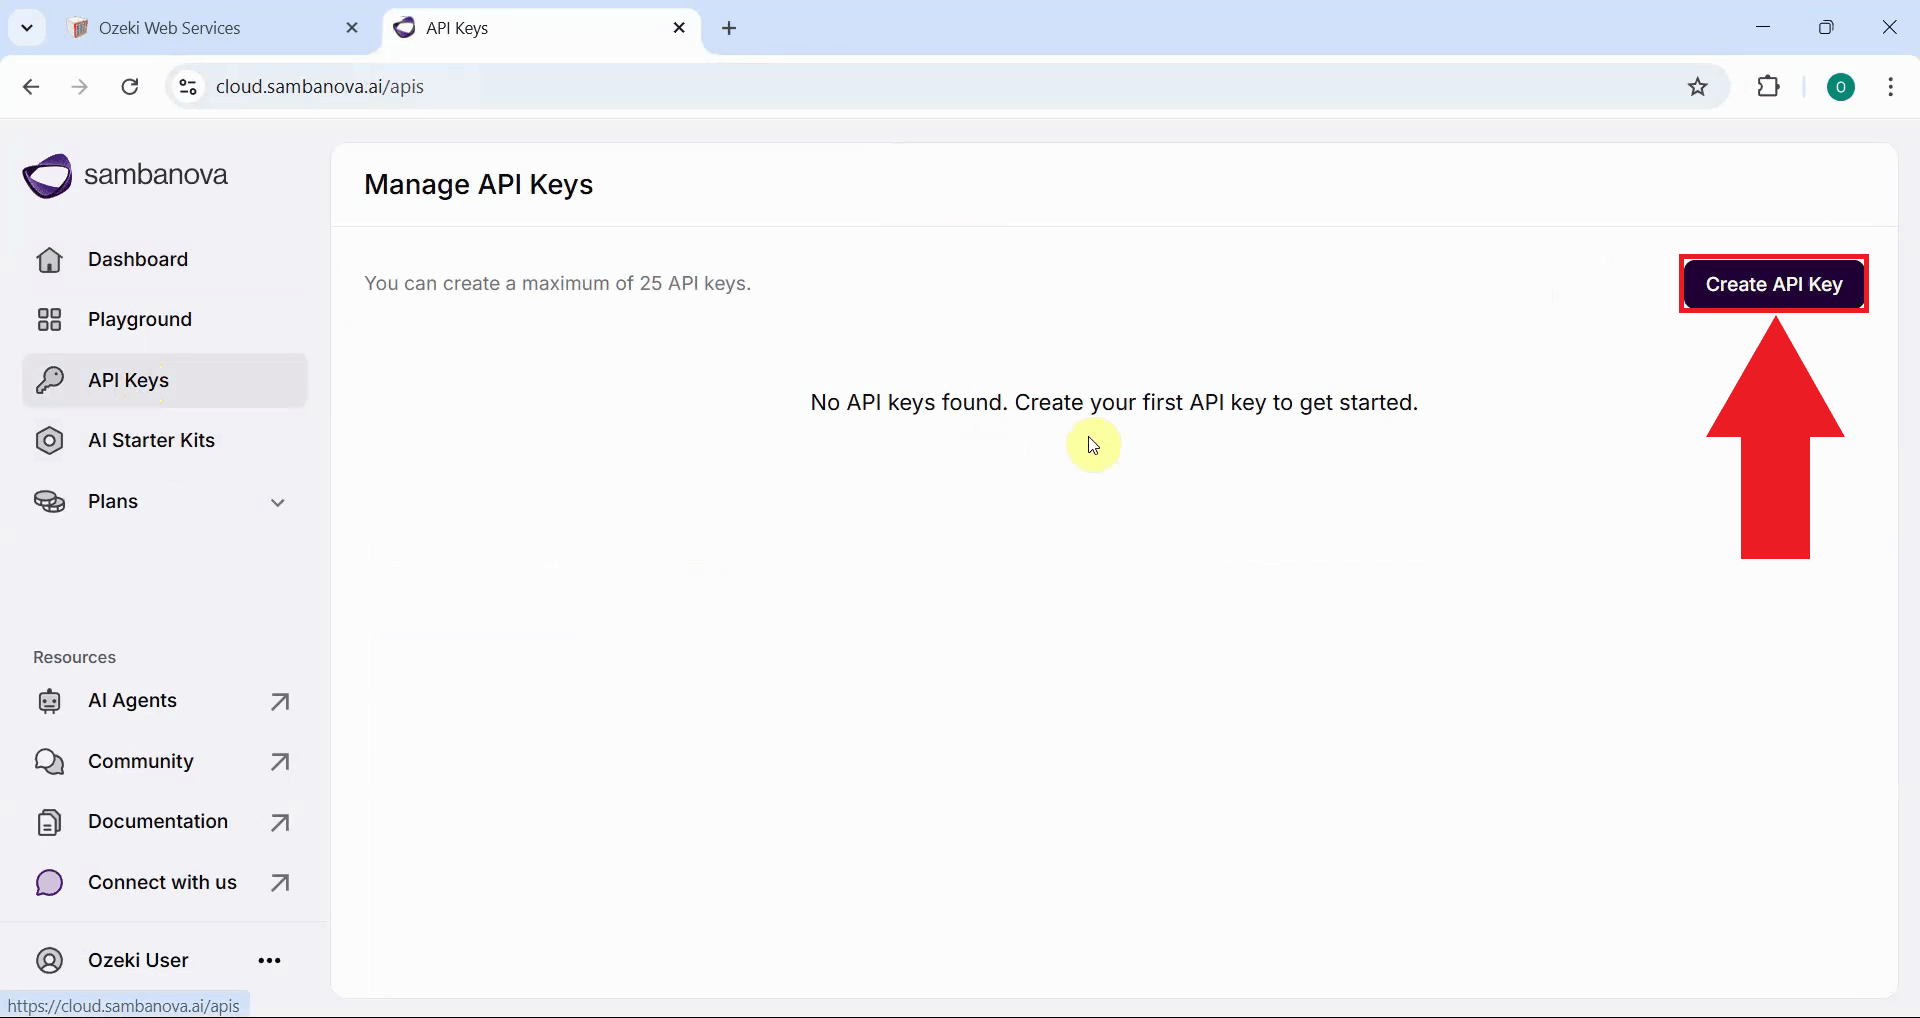1920x1018 pixels.
Task: Select the Dashboard home icon
Action: pyautogui.click(x=49, y=259)
